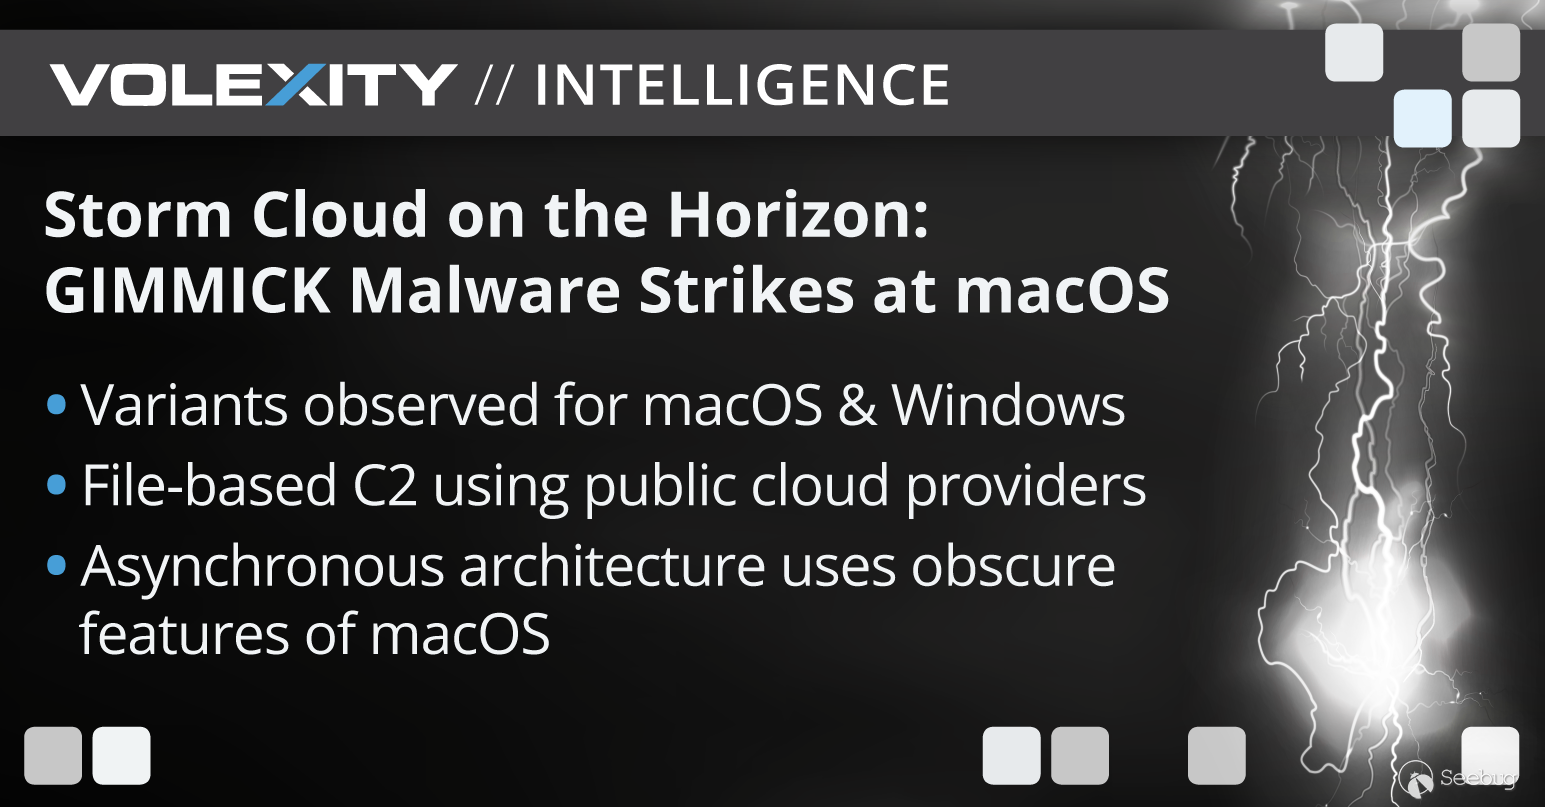Select the "Asynchronous architecture uses obscure" line

[597, 567]
